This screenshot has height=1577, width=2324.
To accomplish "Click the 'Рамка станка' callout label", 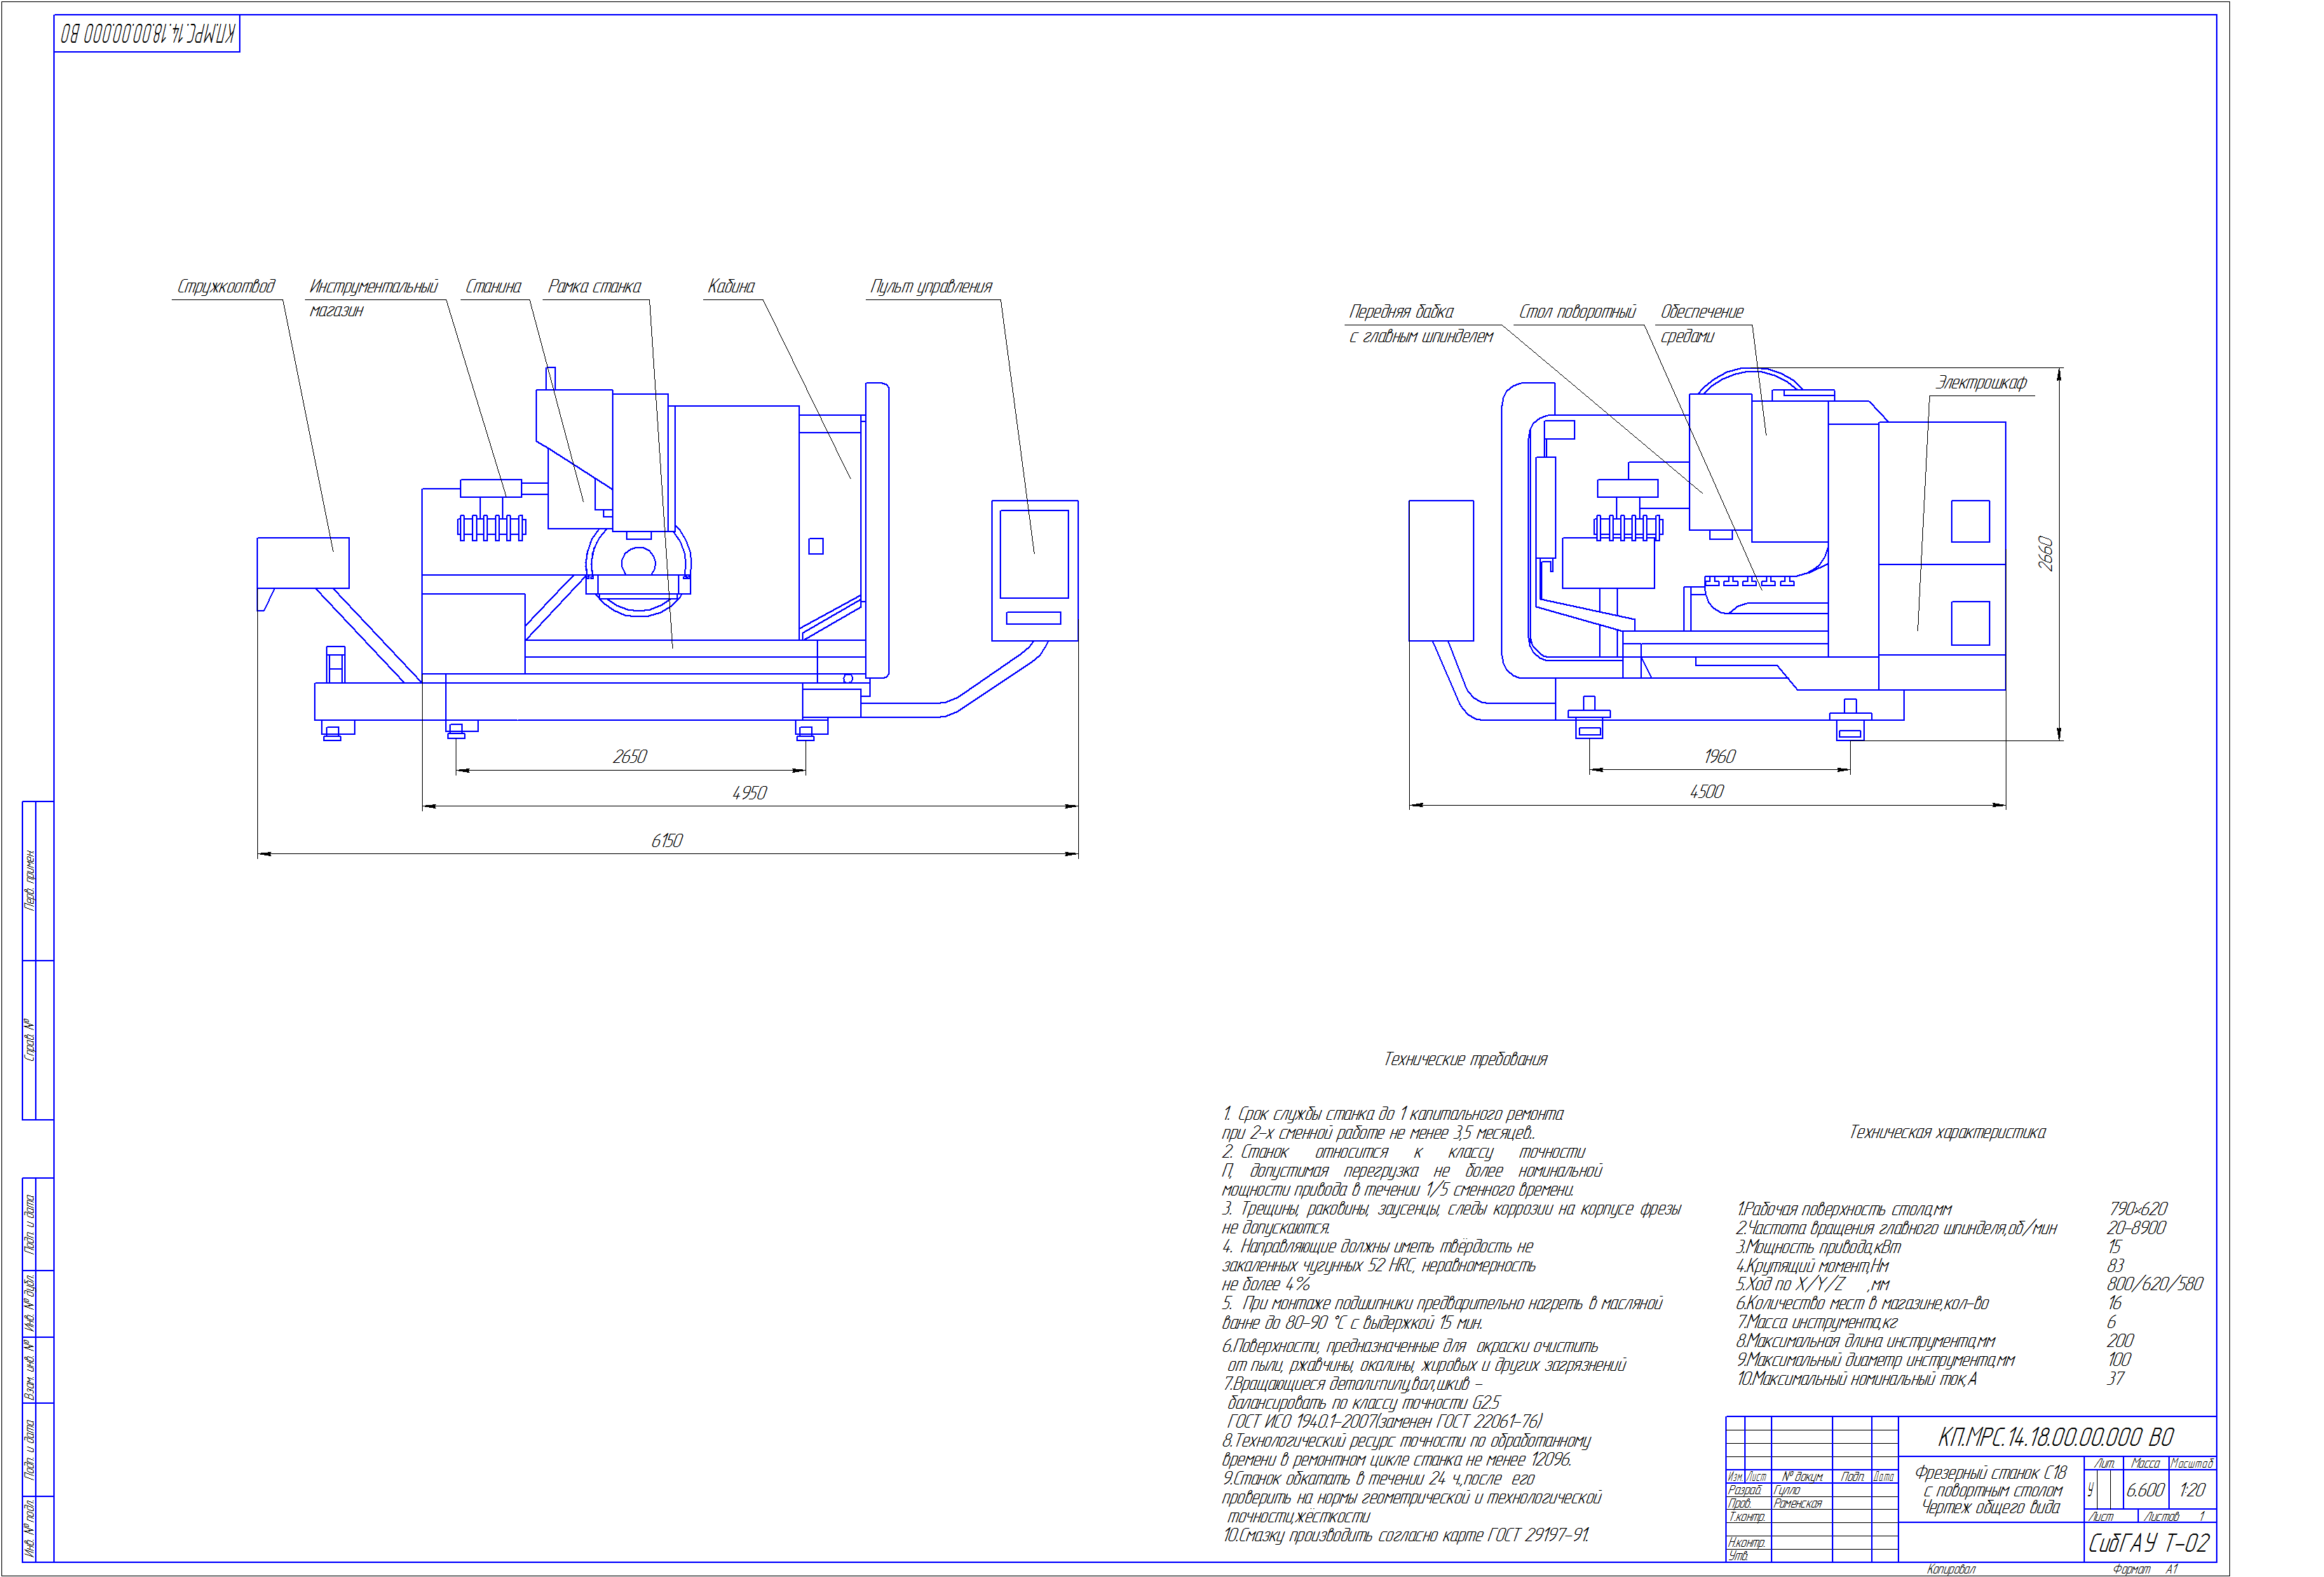I will 594,287.
